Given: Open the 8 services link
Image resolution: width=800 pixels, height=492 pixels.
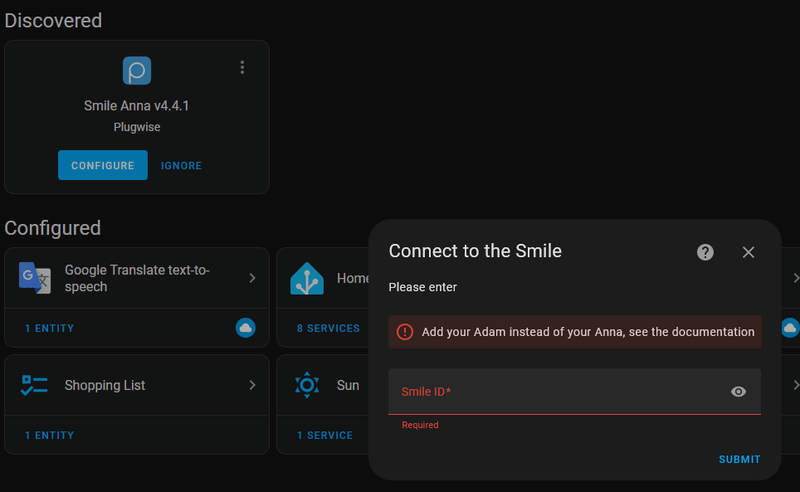Looking at the screenshot, I should pyautogui.click(x=328, y=328).
